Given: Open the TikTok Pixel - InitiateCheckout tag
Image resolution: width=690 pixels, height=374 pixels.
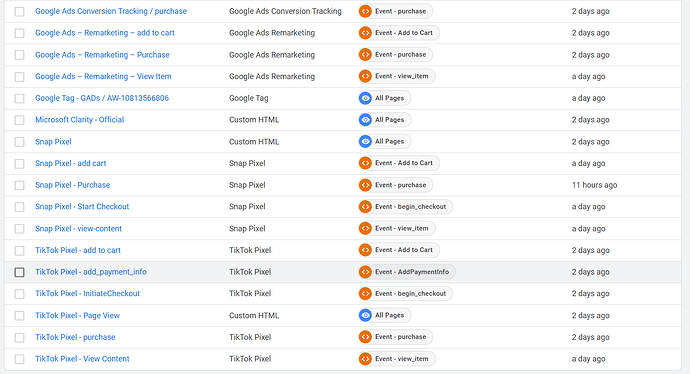Looking at the screenshot, I should point(88,293).
